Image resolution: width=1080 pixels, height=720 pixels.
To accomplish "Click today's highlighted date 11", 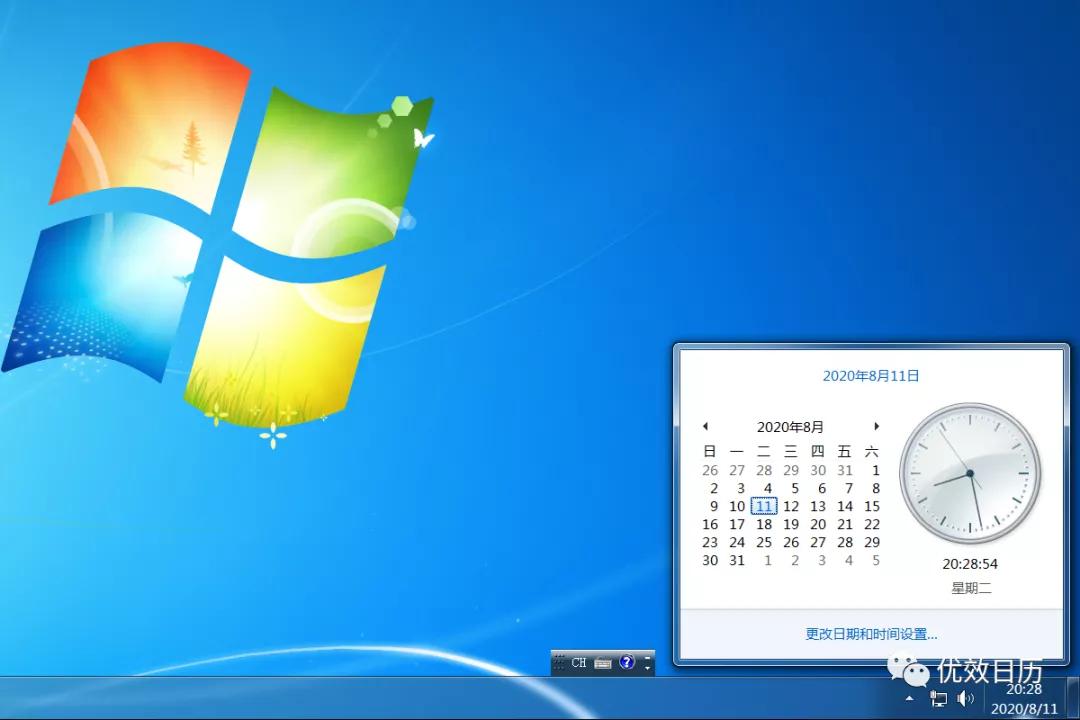I will click(x=763, y=506).
